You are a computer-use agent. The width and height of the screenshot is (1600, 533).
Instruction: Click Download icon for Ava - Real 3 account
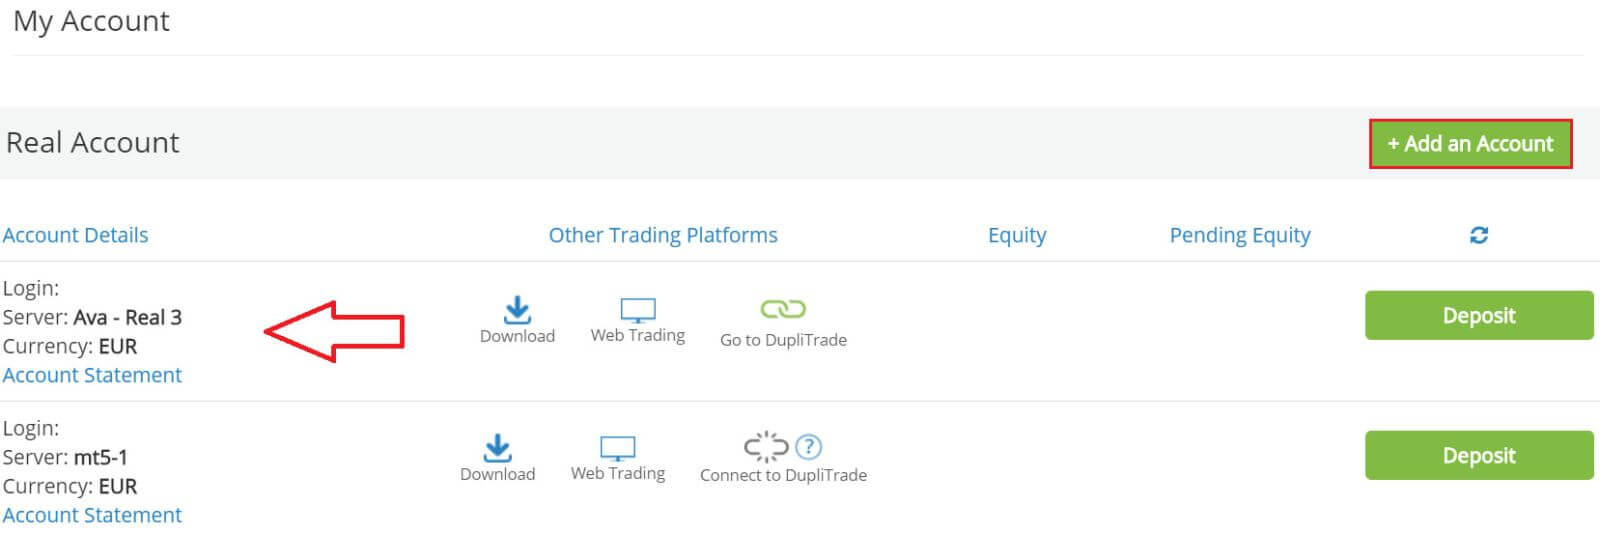pyautogui.click(x=517, y=310)
